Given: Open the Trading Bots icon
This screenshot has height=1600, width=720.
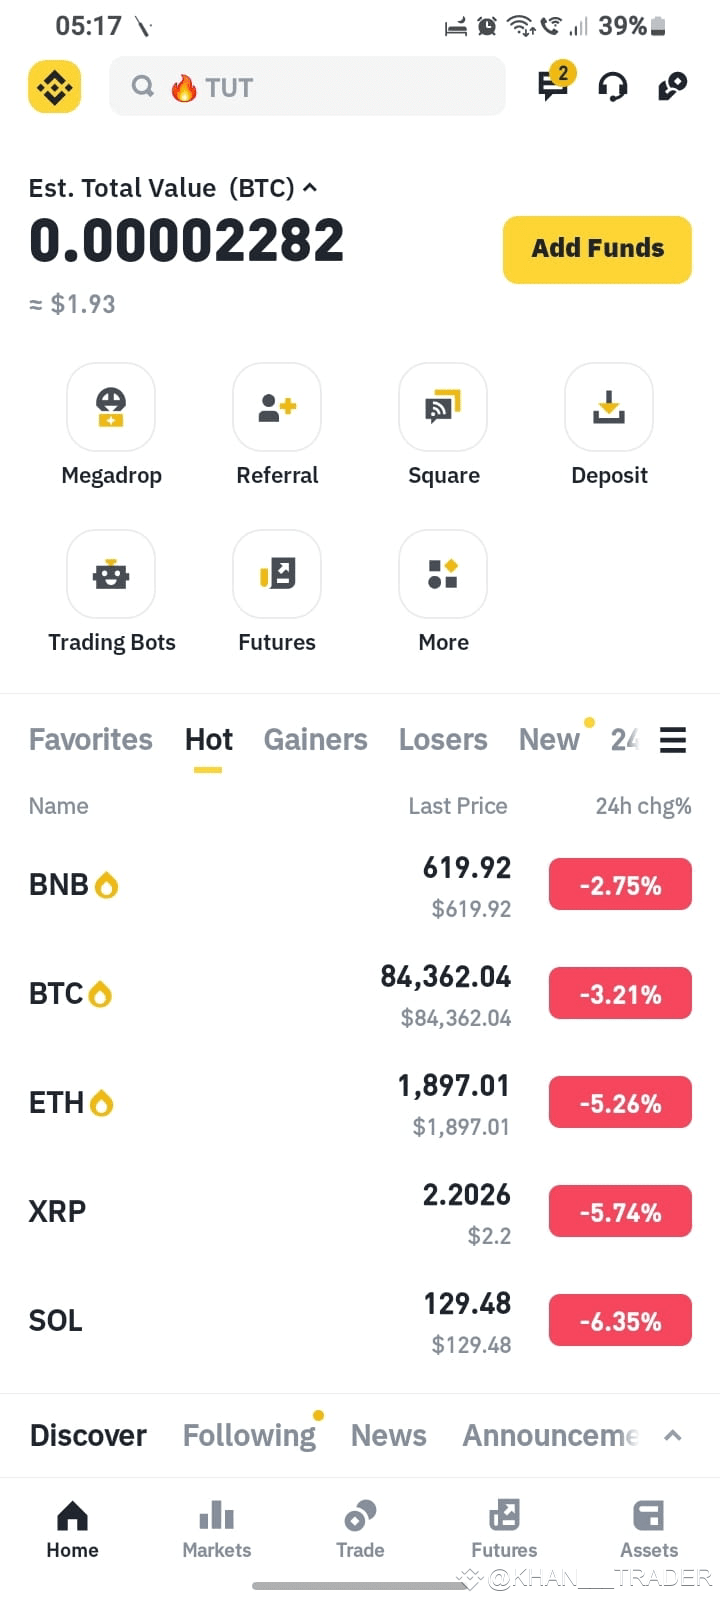Looking at the screenshot, I should [x=111, y=574].
